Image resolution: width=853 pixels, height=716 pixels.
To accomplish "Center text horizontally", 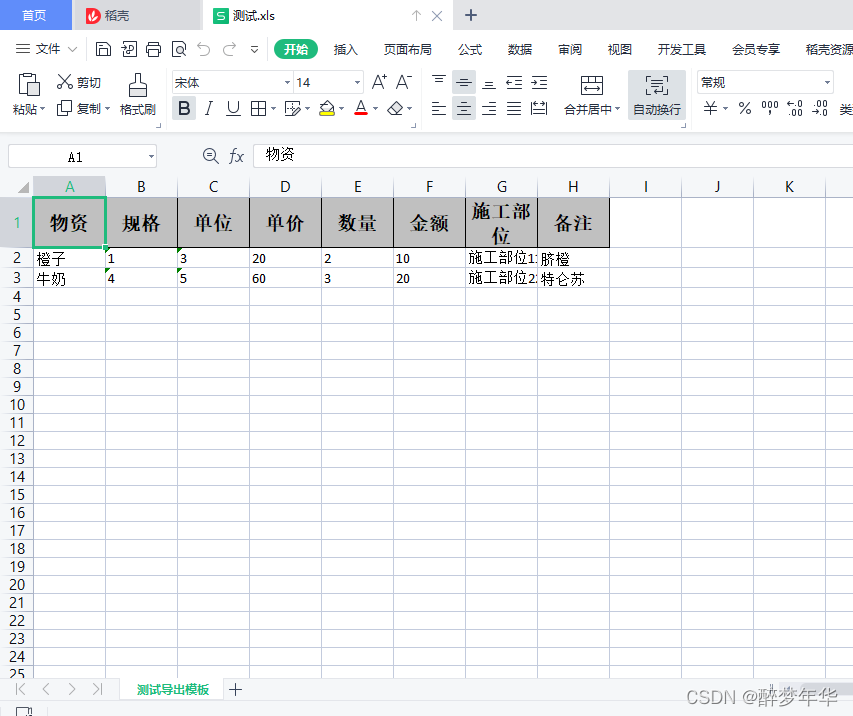I will point(463,108).
